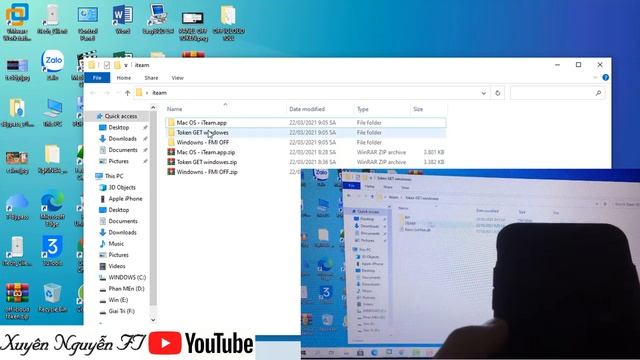640x360 pixels.
Task: Open the recent locations dropdown arrow
Action: [118, 93]
